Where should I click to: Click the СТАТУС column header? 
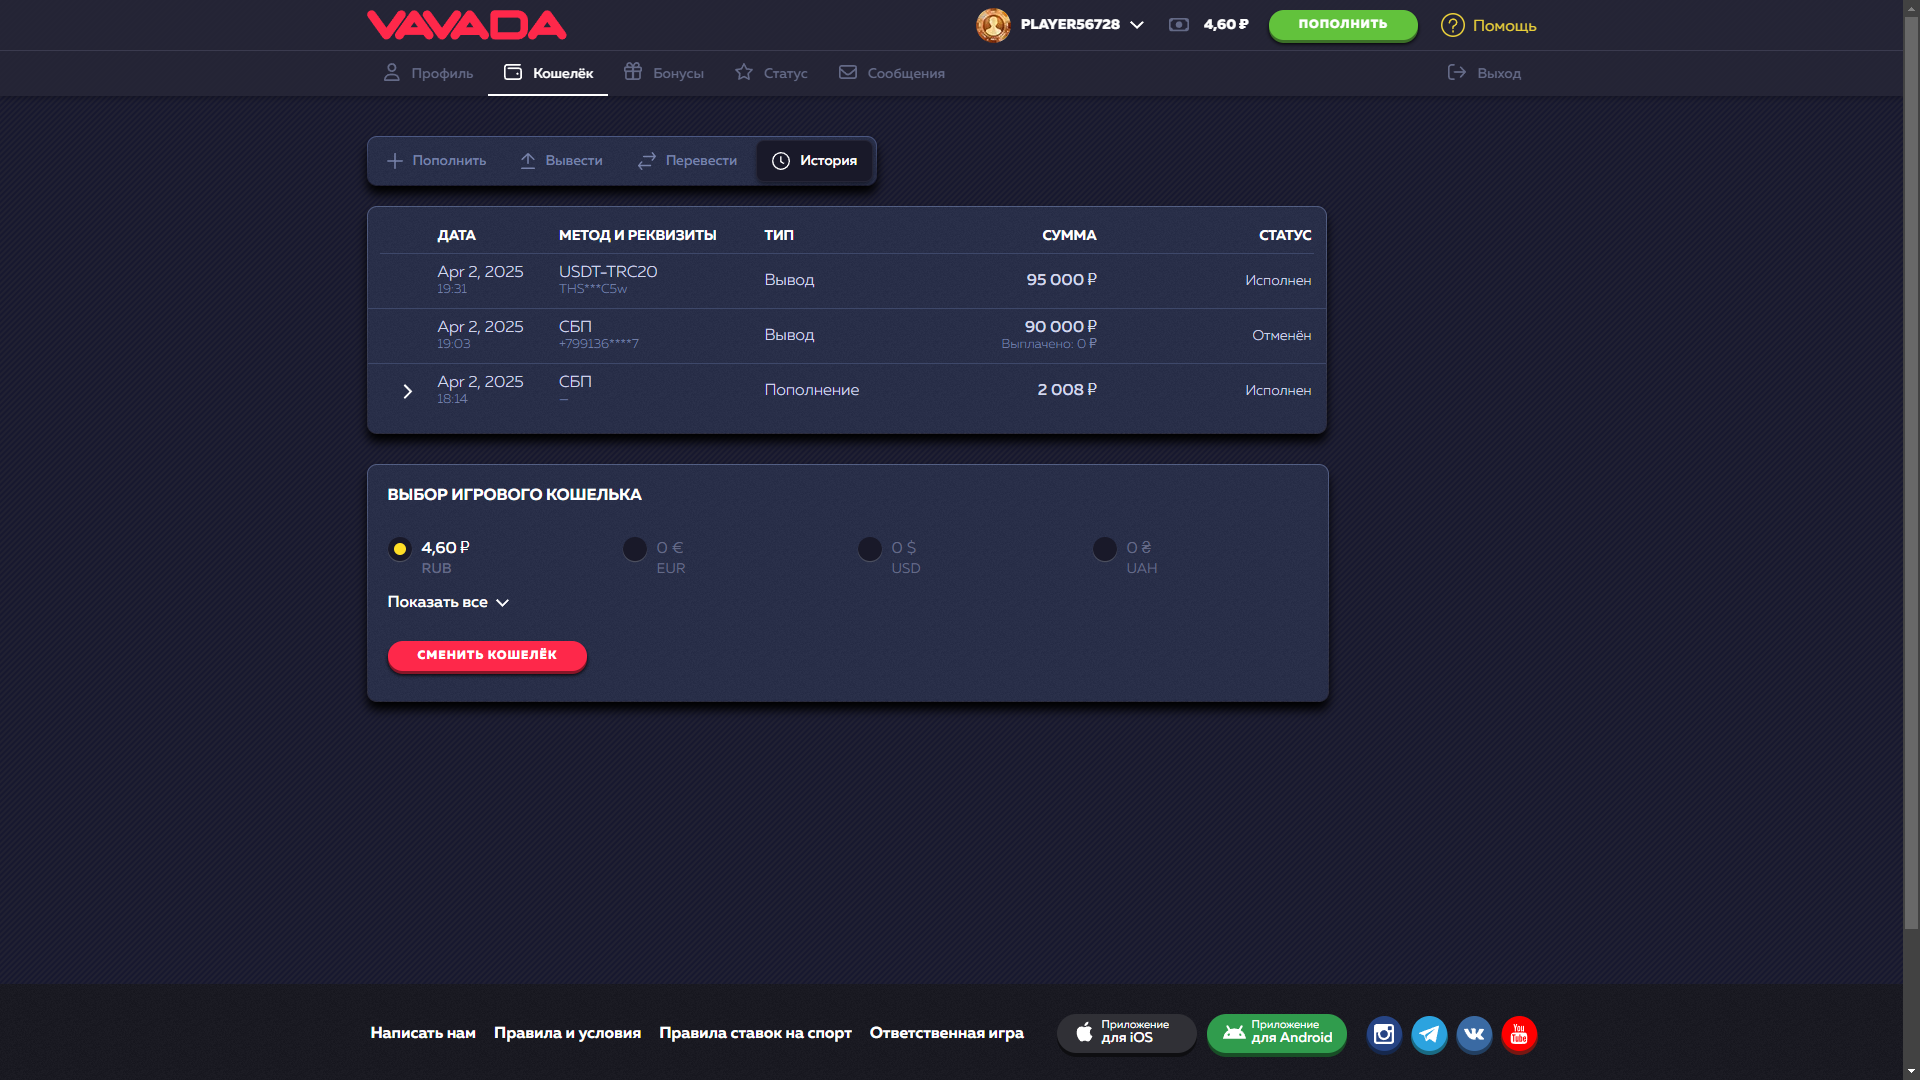(x=1285, y=235)
